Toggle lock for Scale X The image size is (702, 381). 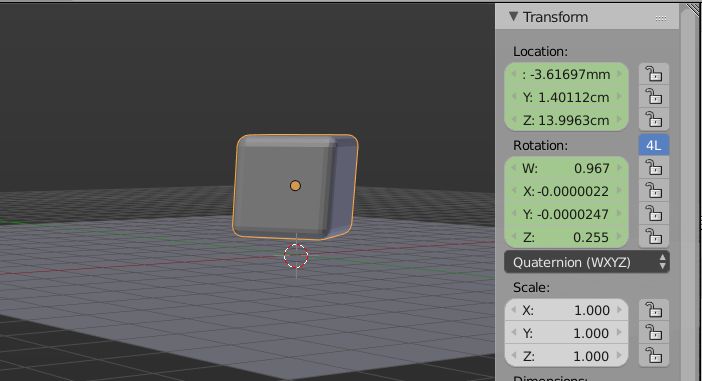coord(654,310)
